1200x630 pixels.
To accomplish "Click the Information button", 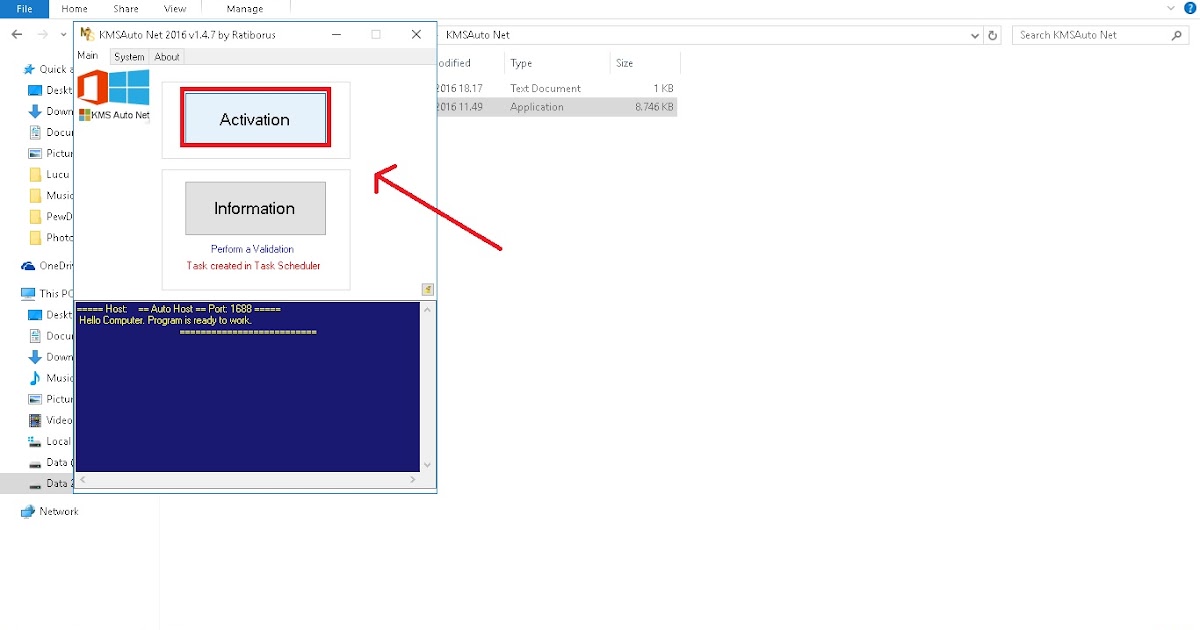I will click(x=255, y=208).
